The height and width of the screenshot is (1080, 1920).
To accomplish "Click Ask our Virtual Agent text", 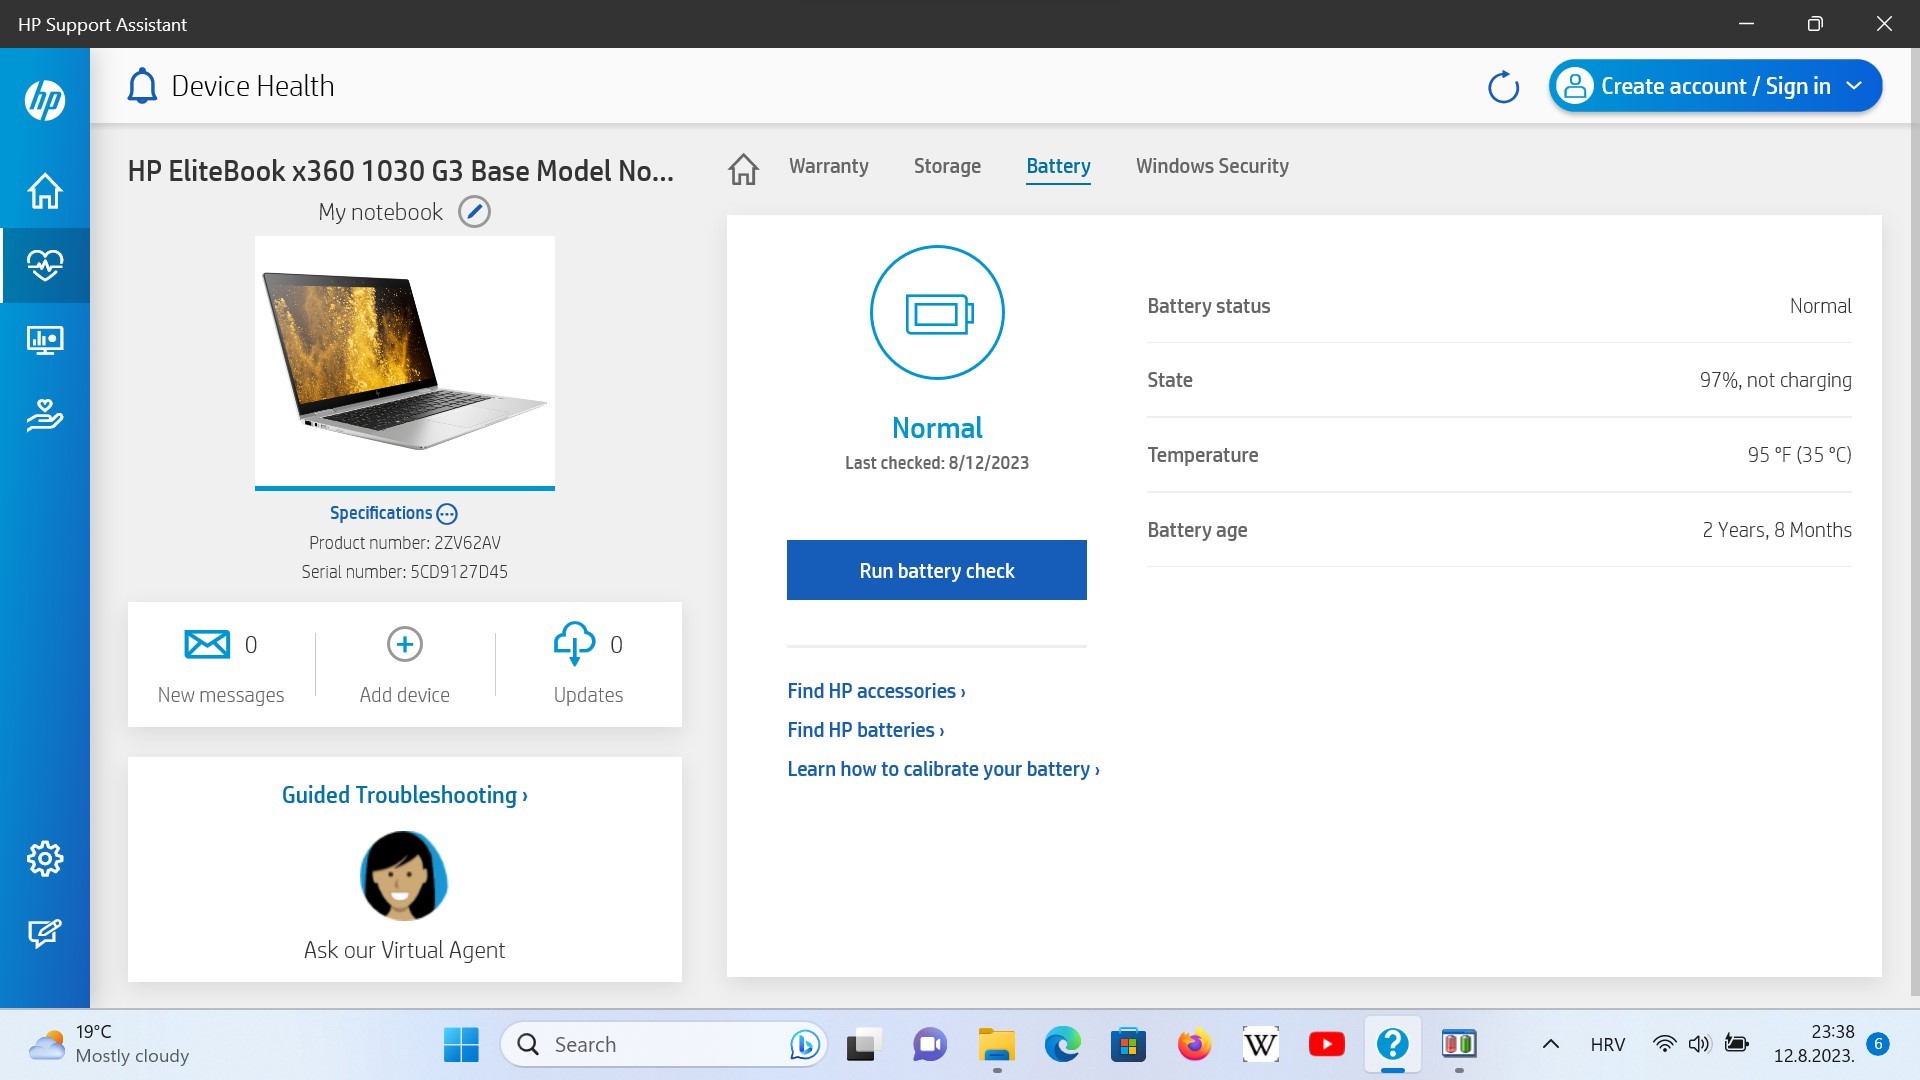I will point(404,950).
